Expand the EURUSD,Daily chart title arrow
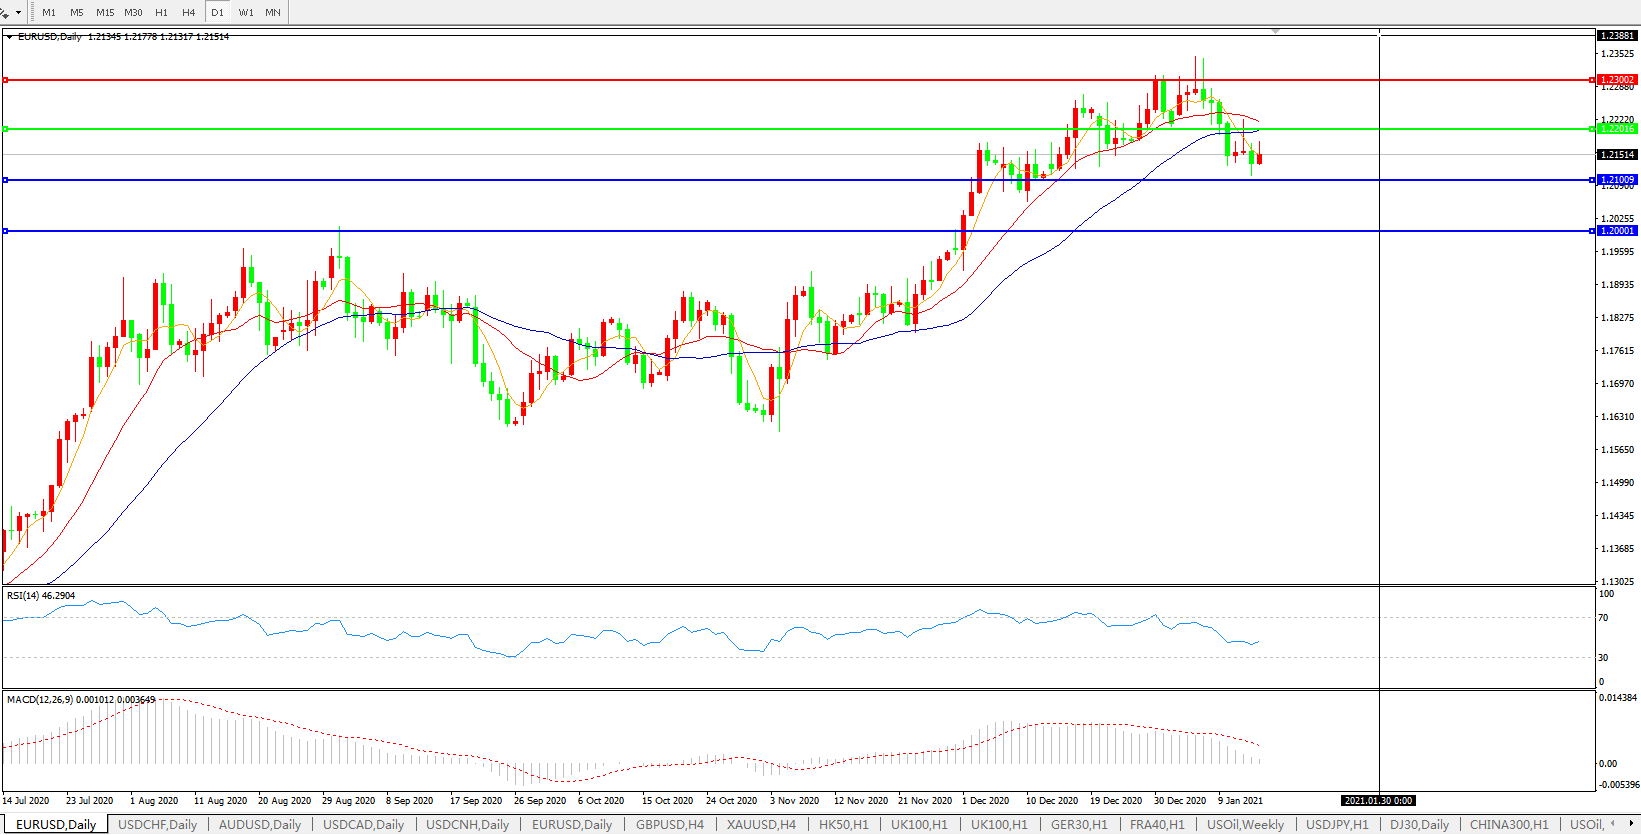Screen dimensions: 1641x835 click(x=10, y=37)
